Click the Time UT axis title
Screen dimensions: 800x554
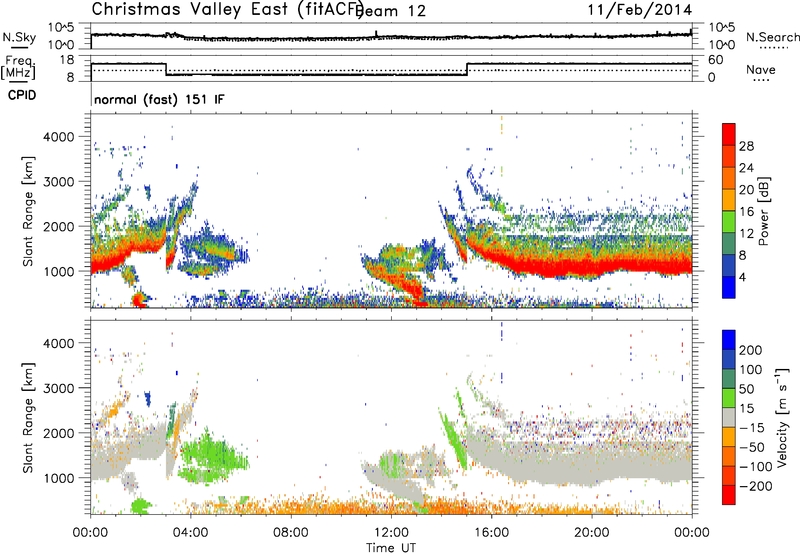click(x=391, y=548)
